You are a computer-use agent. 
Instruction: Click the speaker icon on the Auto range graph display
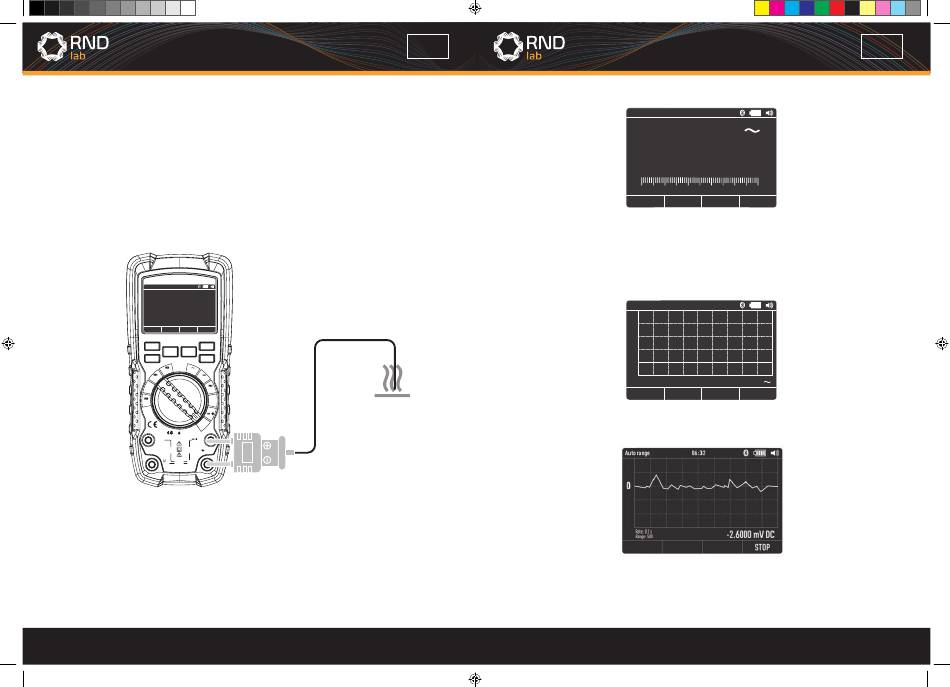[774, 453]
